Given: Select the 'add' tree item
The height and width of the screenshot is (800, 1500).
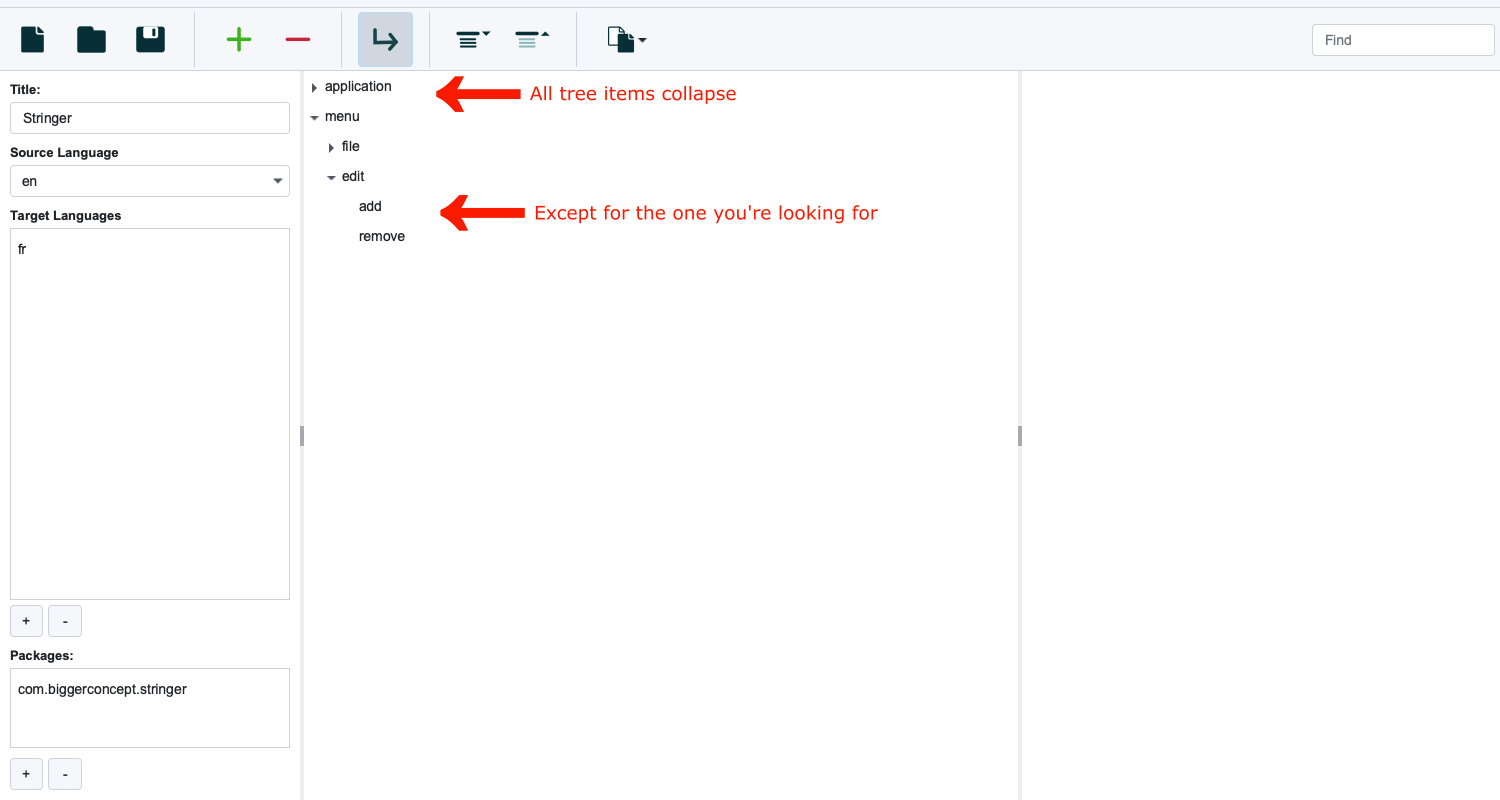Looking at the screenshot, I should (x=370, y=206).
